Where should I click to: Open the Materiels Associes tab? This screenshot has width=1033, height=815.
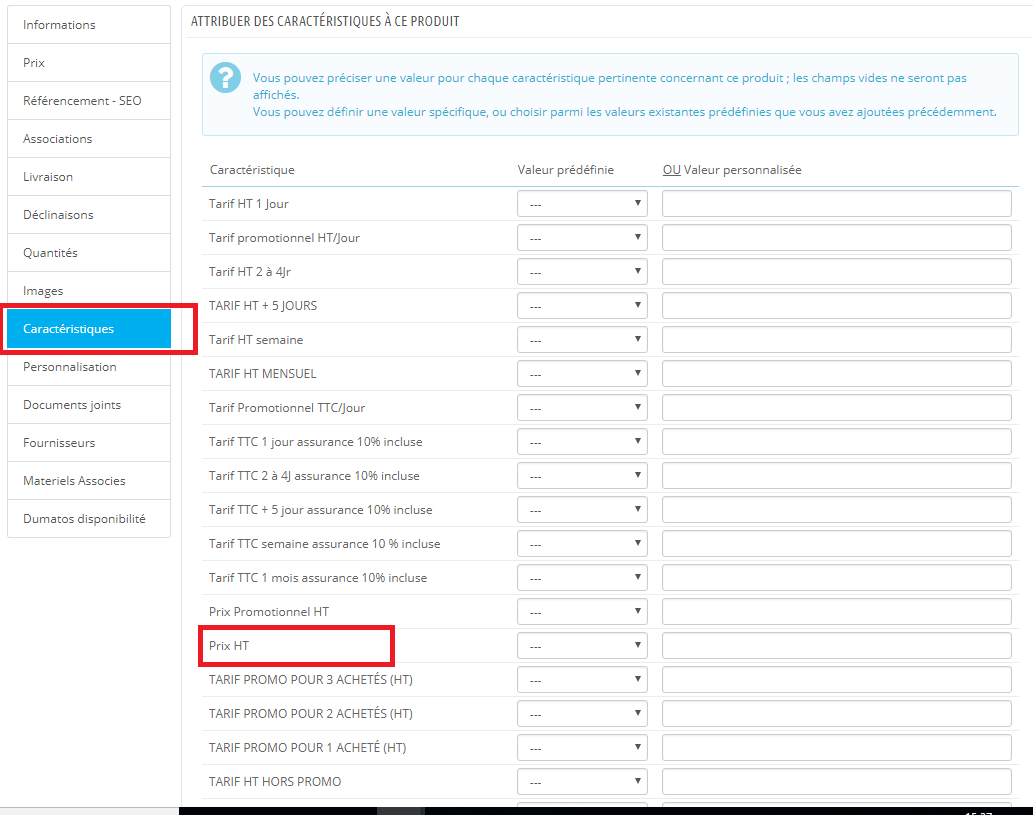pyautogui.click(x=89, y=481)
